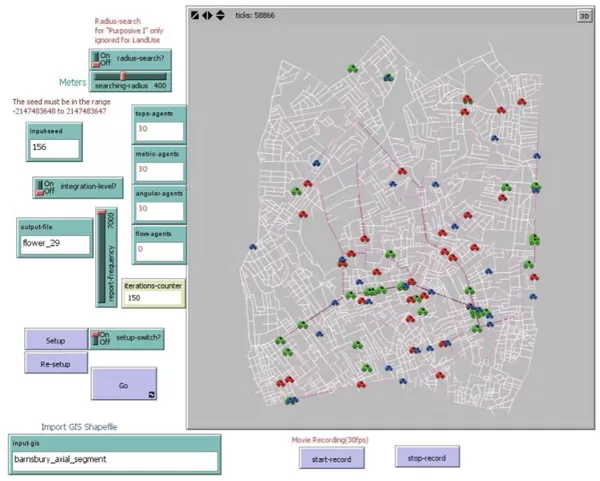The width and height of the screenshot is (600, 481).
Task: Click the flow-agents input field
Action: point(159,251)
